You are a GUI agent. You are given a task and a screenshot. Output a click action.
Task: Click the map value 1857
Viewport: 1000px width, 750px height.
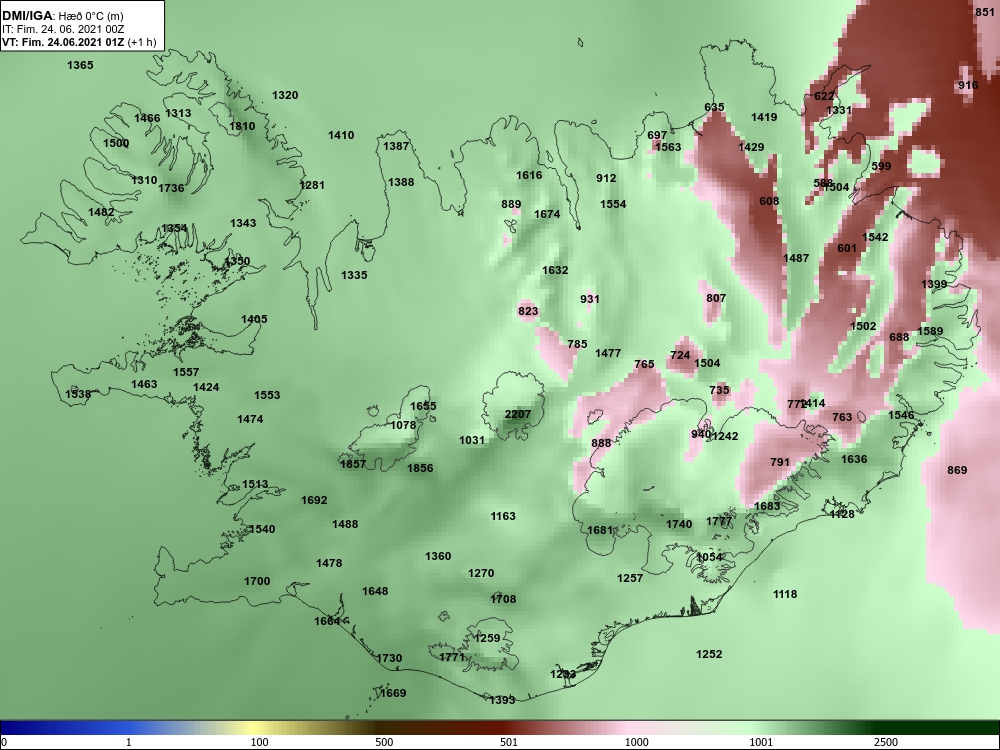pyautogui.click(x=353, y=464)
